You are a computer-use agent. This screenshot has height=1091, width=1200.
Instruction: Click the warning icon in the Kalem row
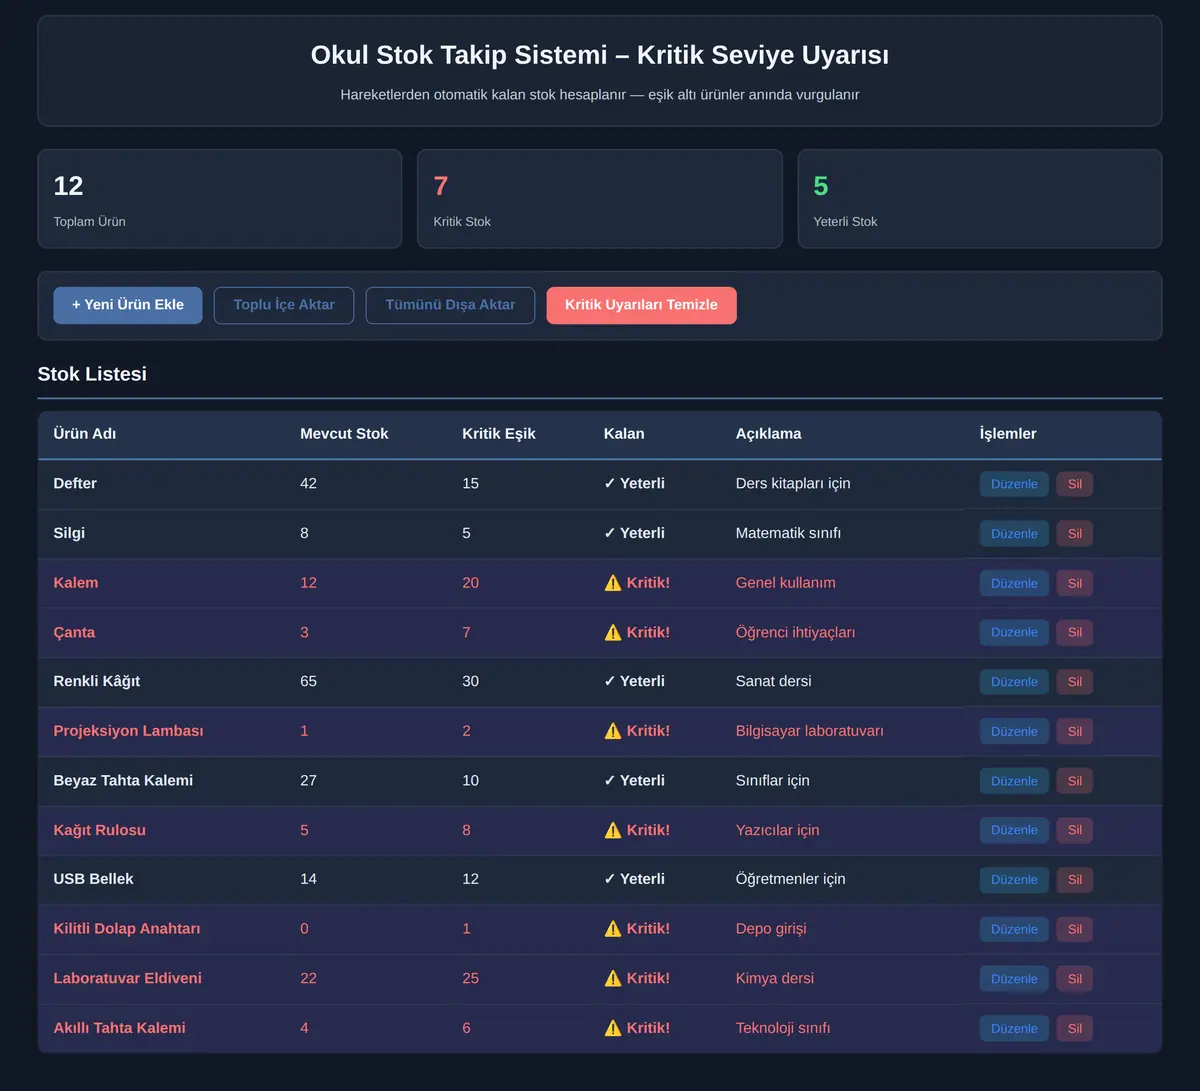click(613, 583)
